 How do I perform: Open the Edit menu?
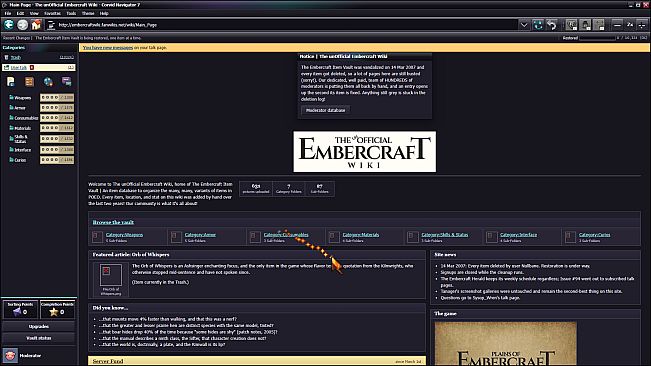[20, 13]
